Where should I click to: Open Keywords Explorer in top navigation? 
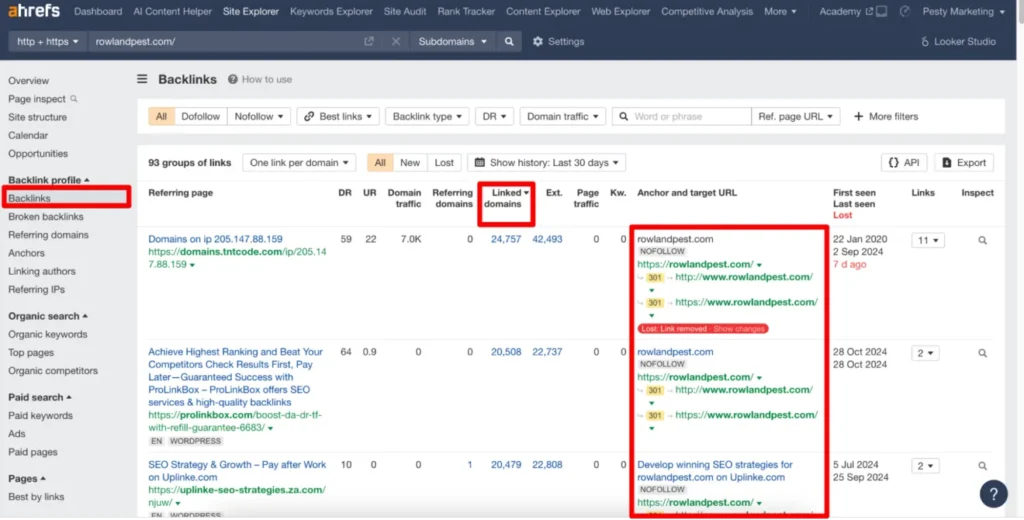[x=332, y=12]
